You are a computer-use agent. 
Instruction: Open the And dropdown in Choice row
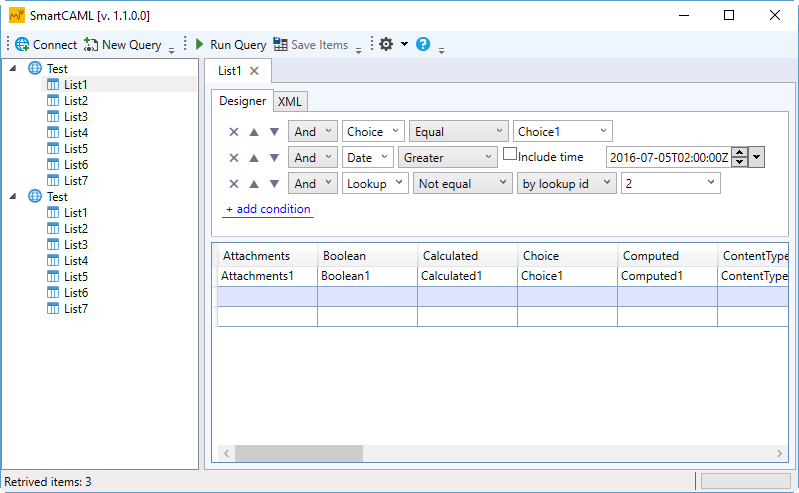[313, 132]
